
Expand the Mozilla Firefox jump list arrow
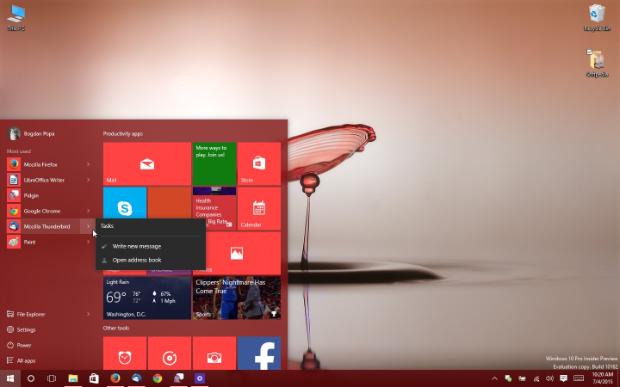pyautogui.click(x=88, y=164)
